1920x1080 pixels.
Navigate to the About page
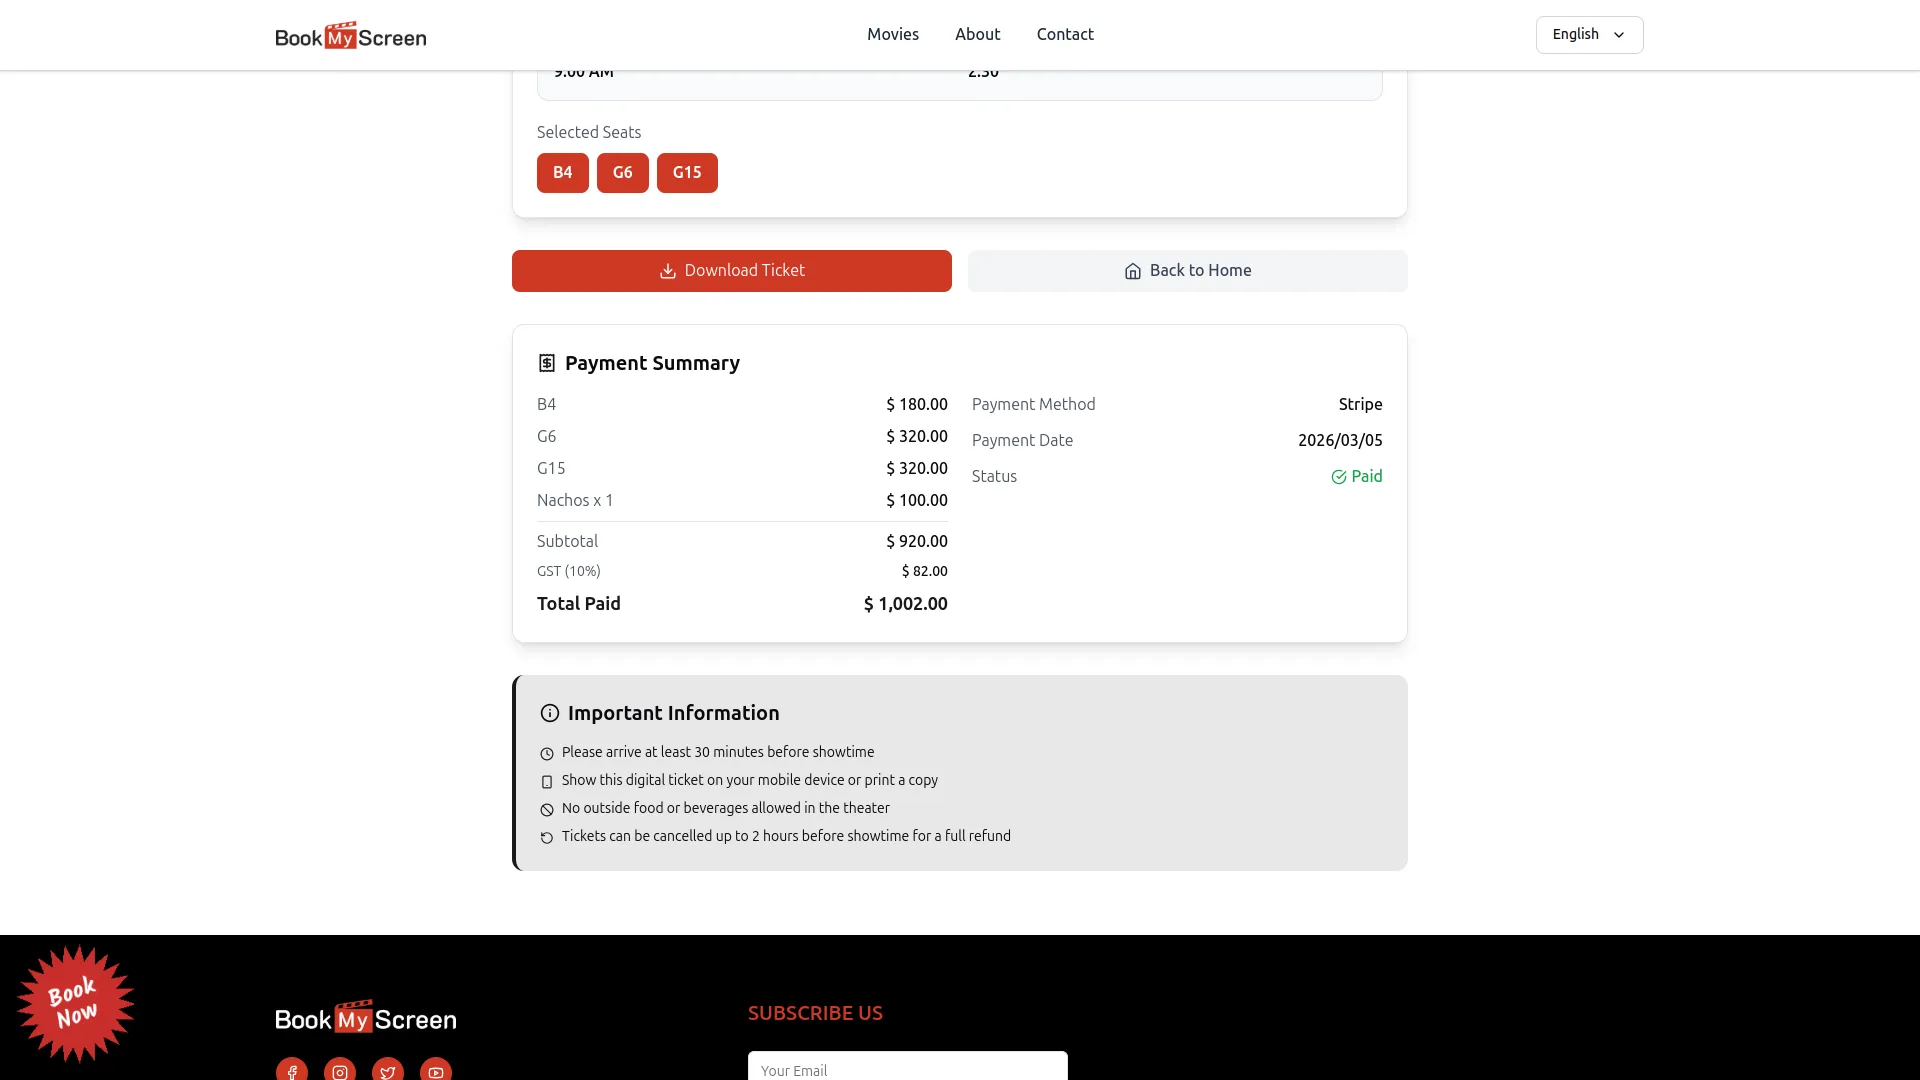[977, 34]
